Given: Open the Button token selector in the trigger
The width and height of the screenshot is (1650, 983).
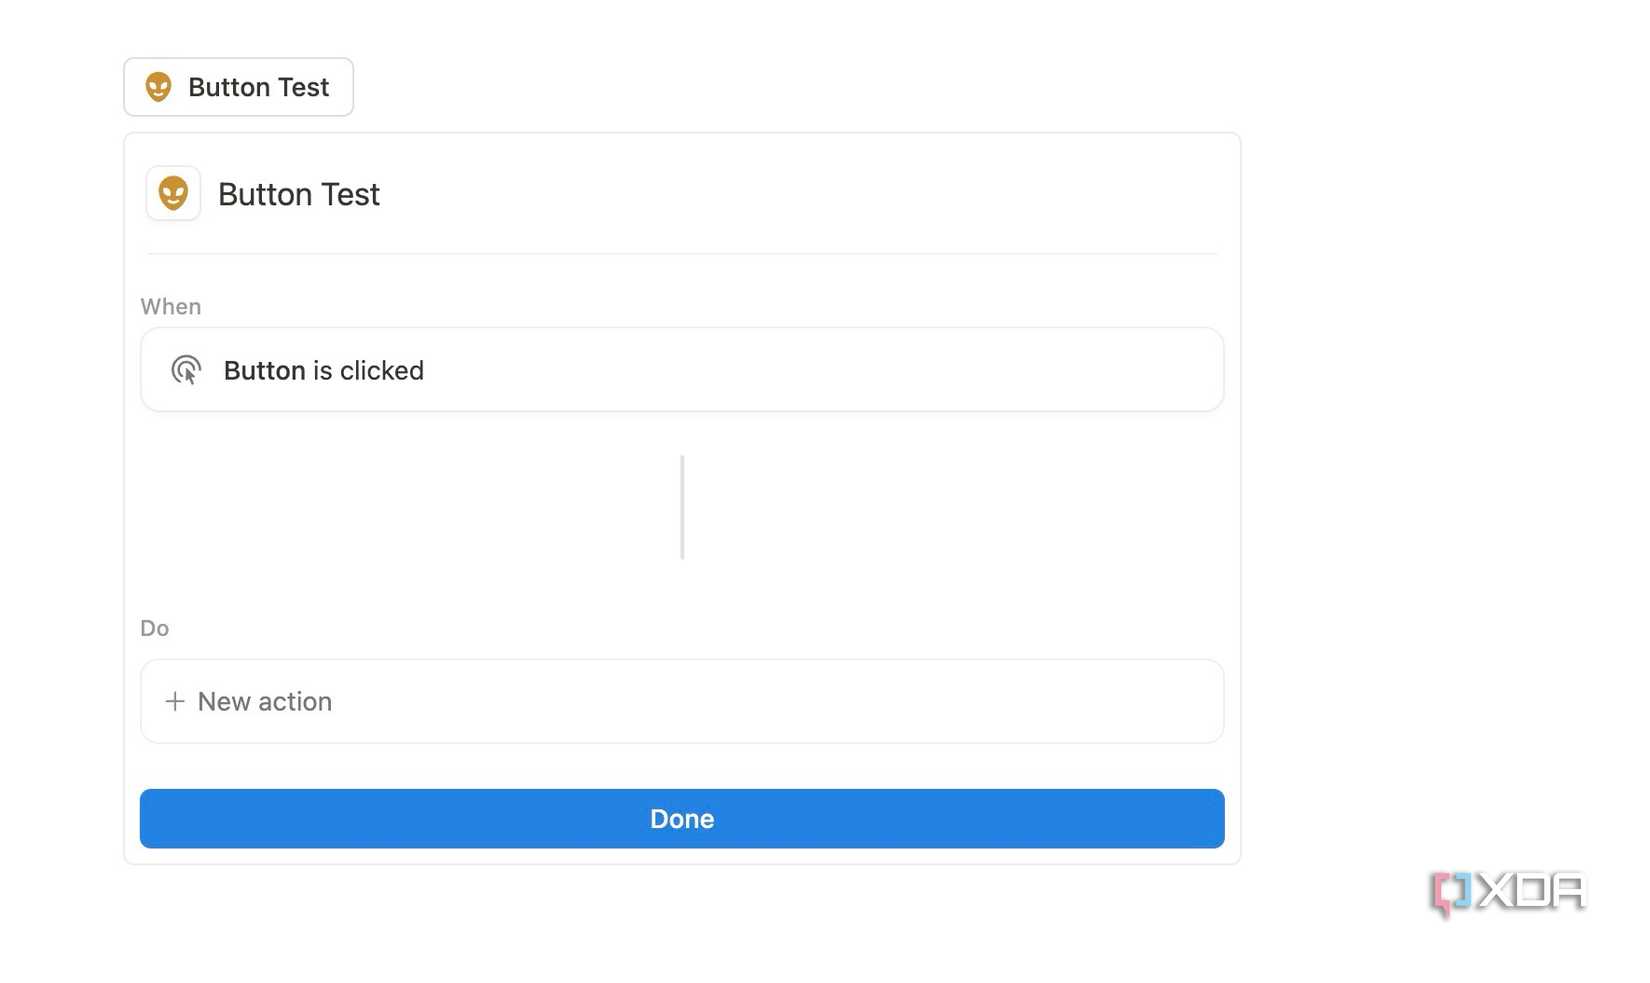Looking at the screenshot, I should pos(264,369).
